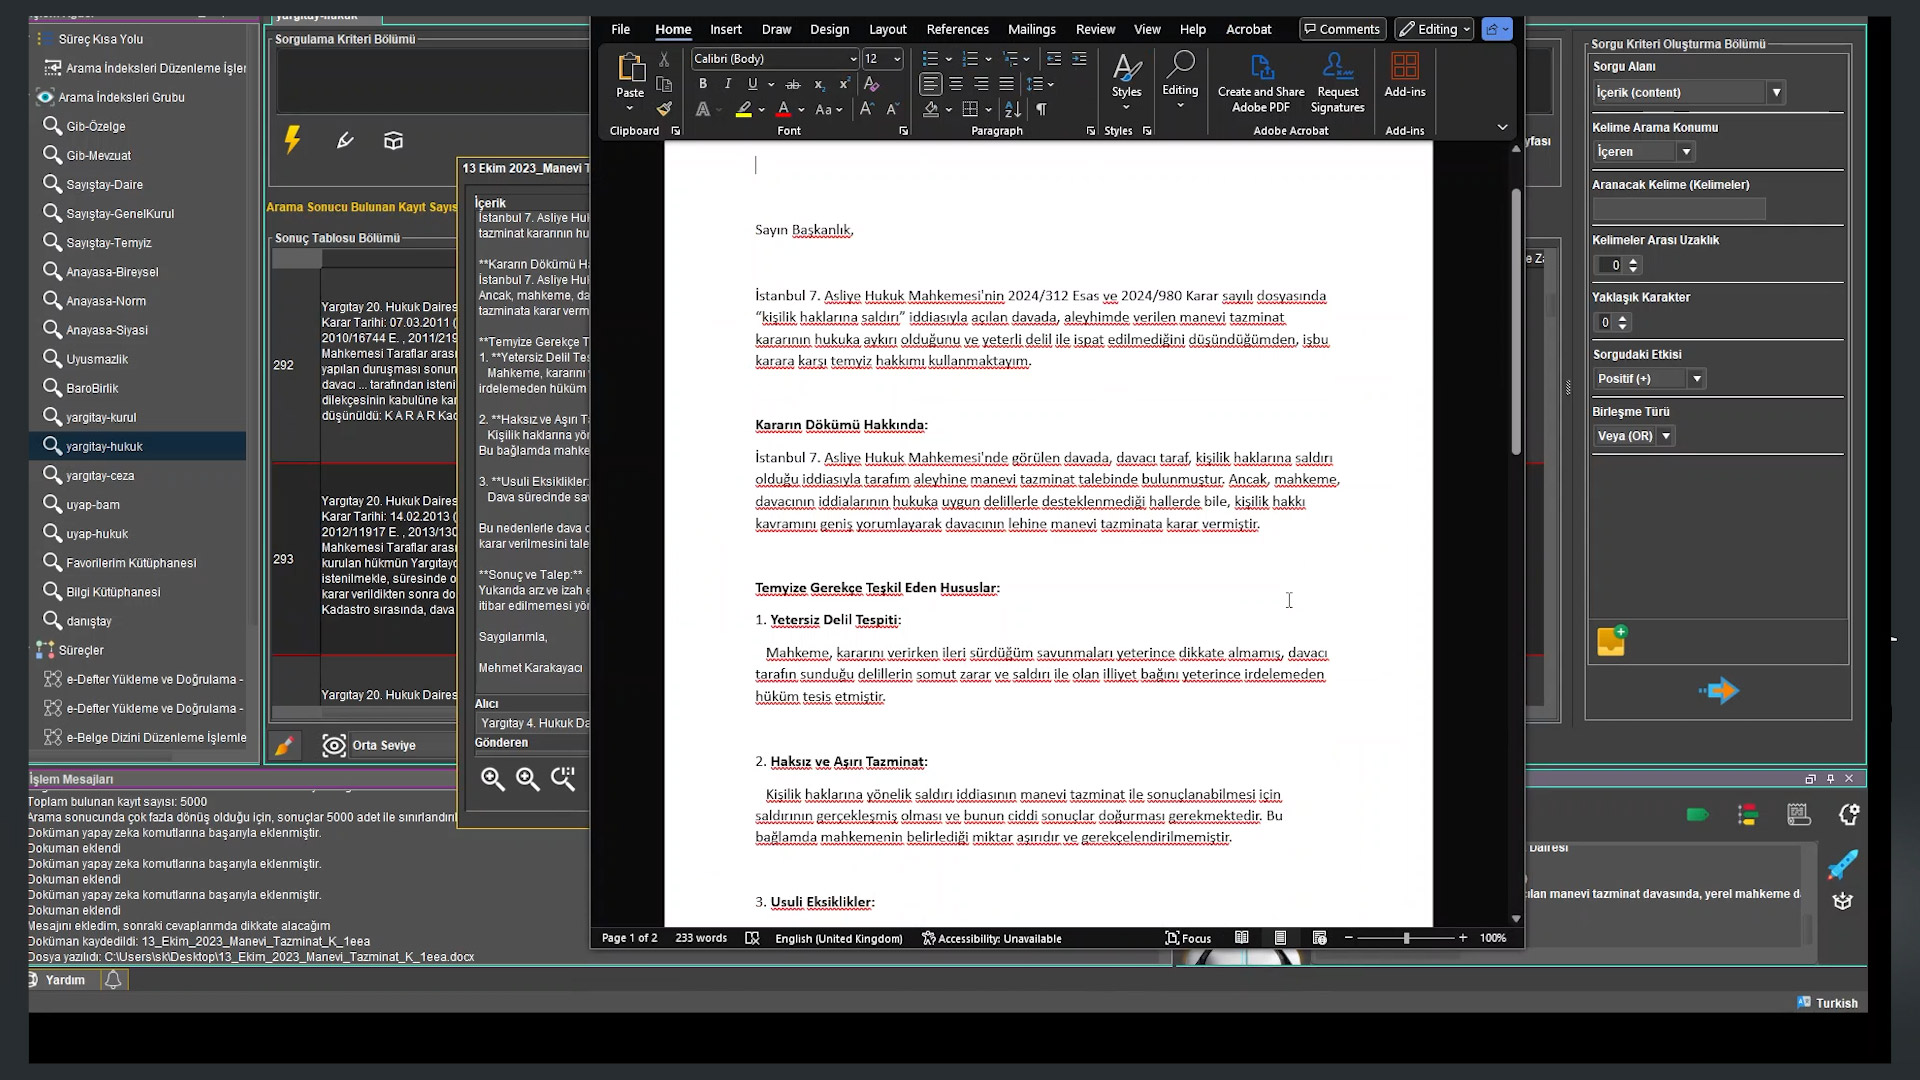Open Create and Share Adobe PDF
The height and width of the screenshot is (1080, 1920).
coord(1261,82)
